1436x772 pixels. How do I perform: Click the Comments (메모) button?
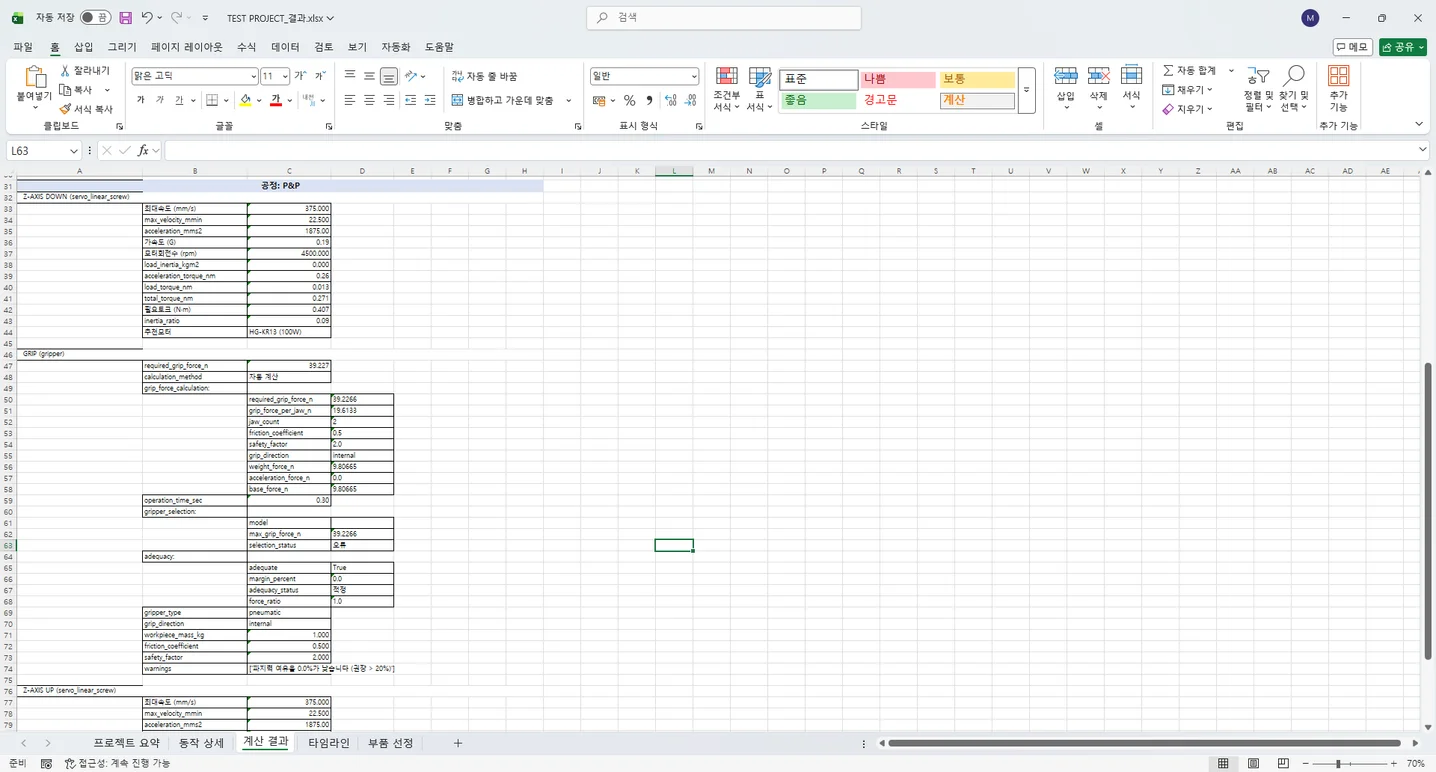(x=1352, y=47)
